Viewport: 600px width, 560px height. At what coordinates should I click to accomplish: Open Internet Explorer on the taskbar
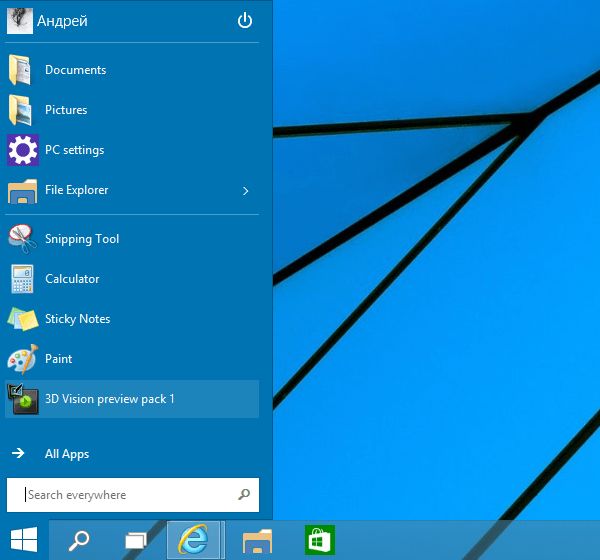(x=194, y=540)
